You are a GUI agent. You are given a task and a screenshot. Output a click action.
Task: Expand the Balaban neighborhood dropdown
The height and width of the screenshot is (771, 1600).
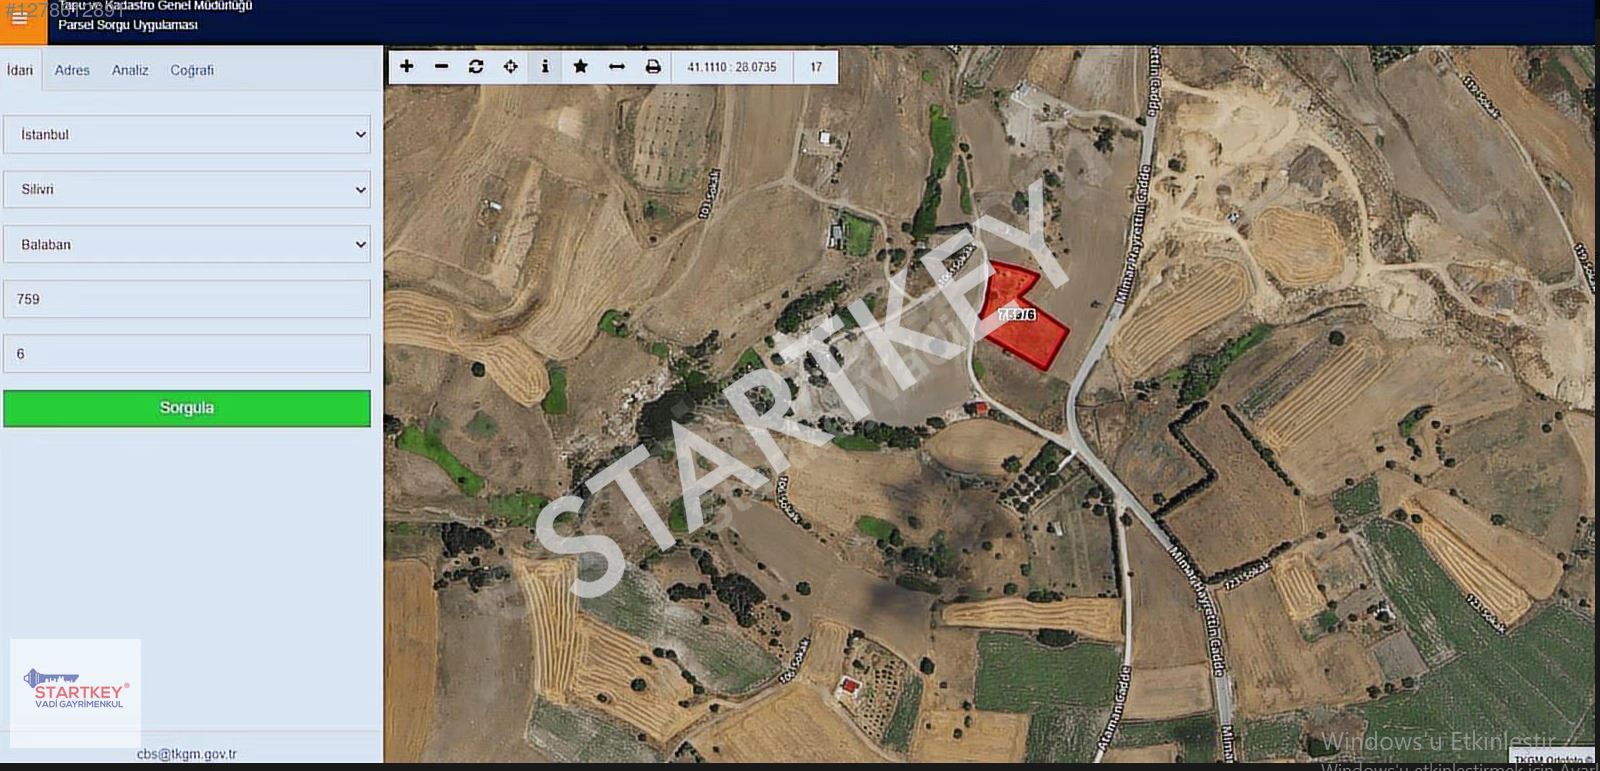coord(187,244)
